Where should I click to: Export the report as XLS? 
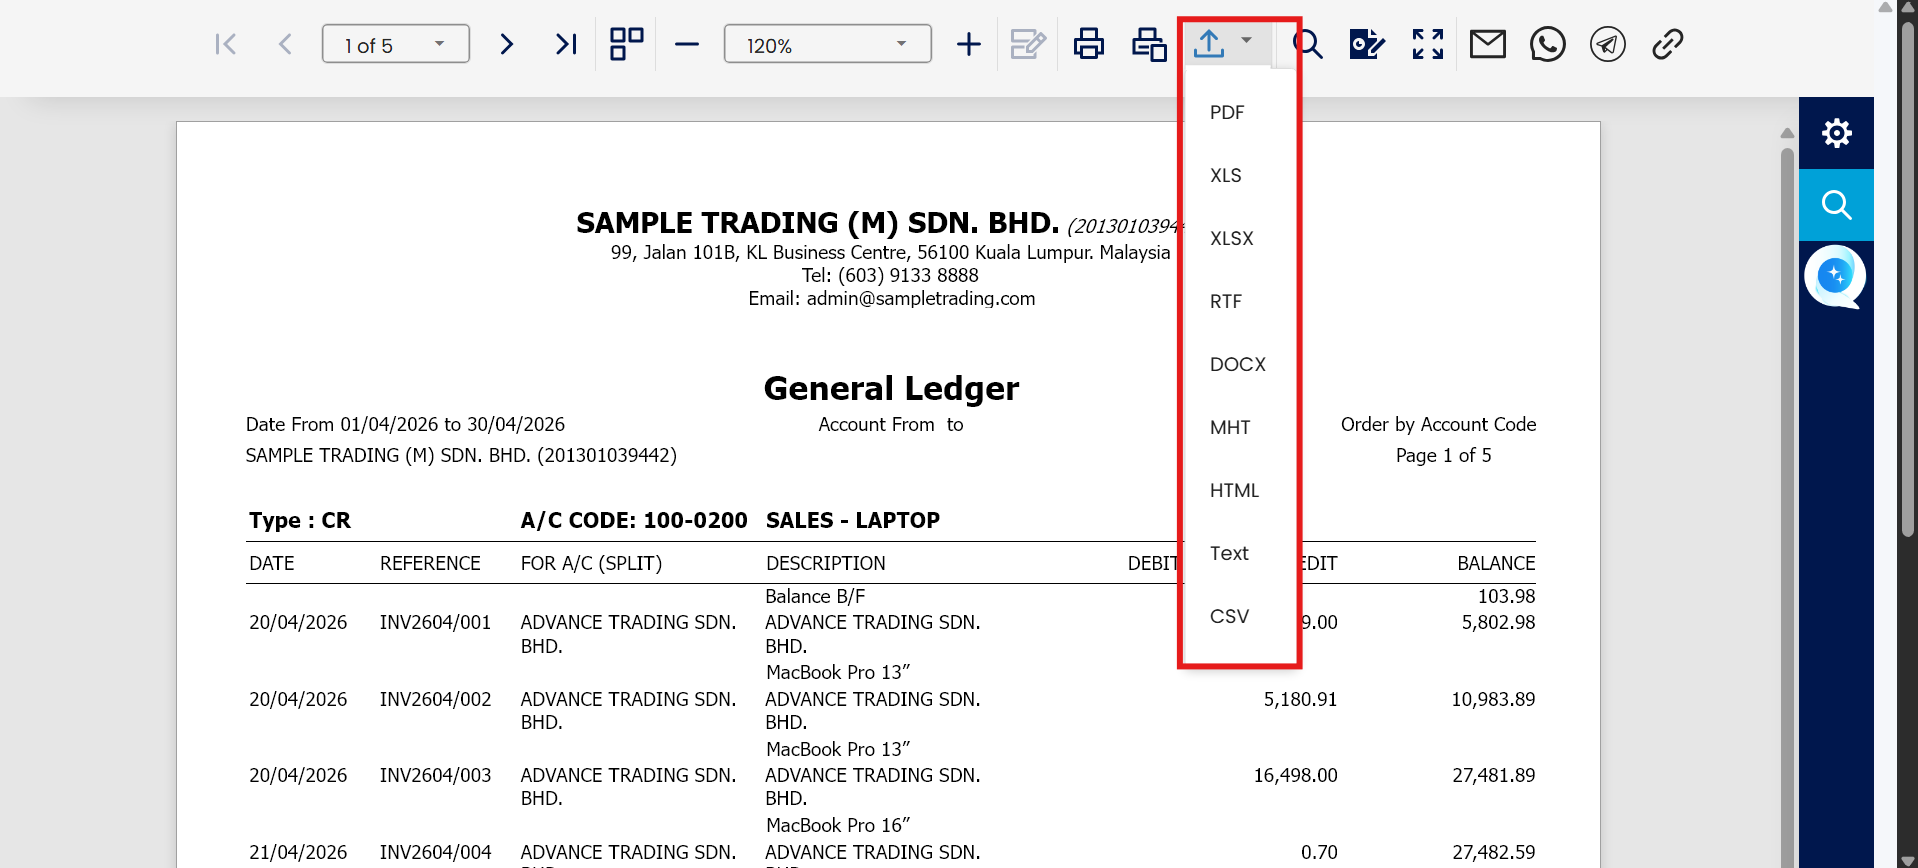1239,175
